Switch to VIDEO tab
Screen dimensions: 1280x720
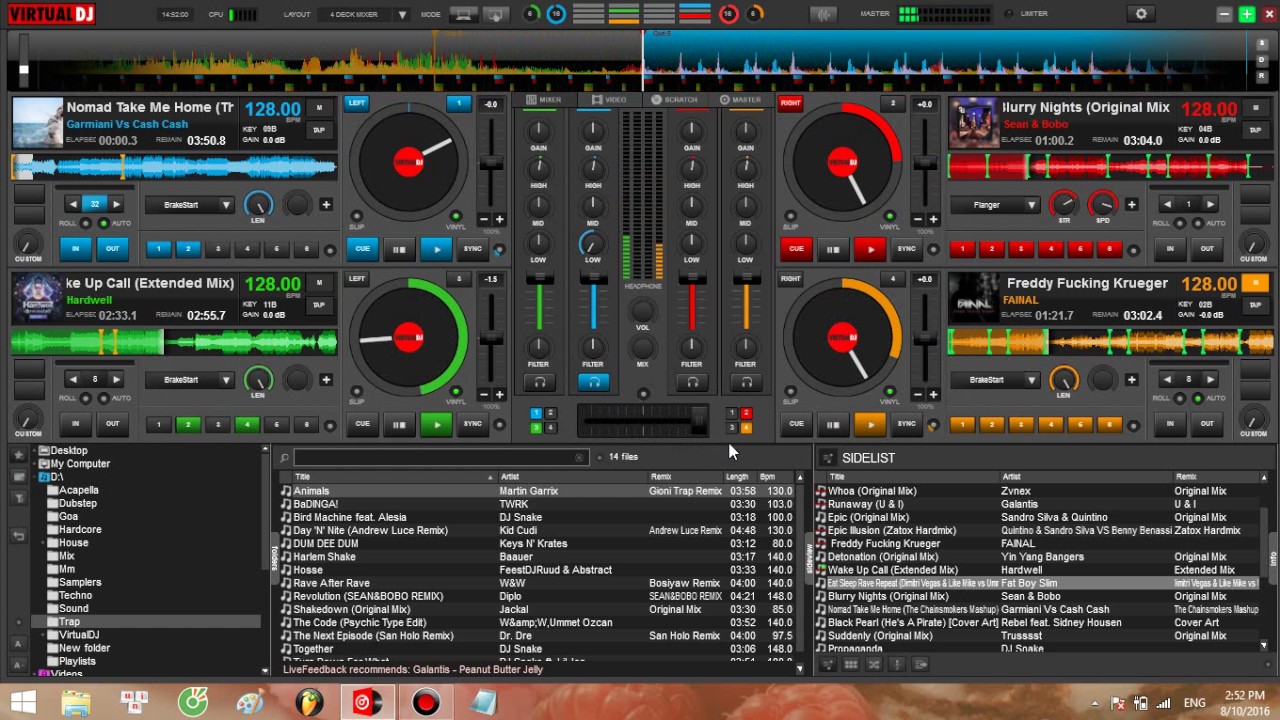pyautogui.click(x=609, y=100)
